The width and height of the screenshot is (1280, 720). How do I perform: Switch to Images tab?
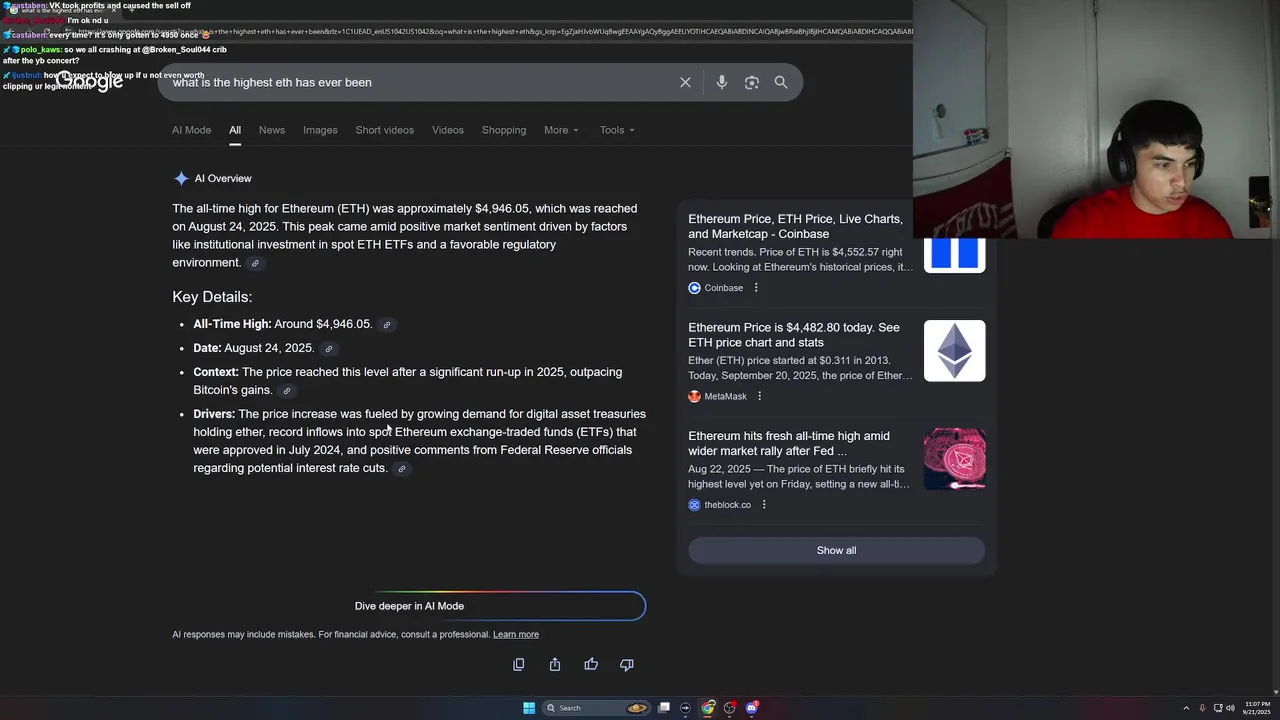pos(320,130)
